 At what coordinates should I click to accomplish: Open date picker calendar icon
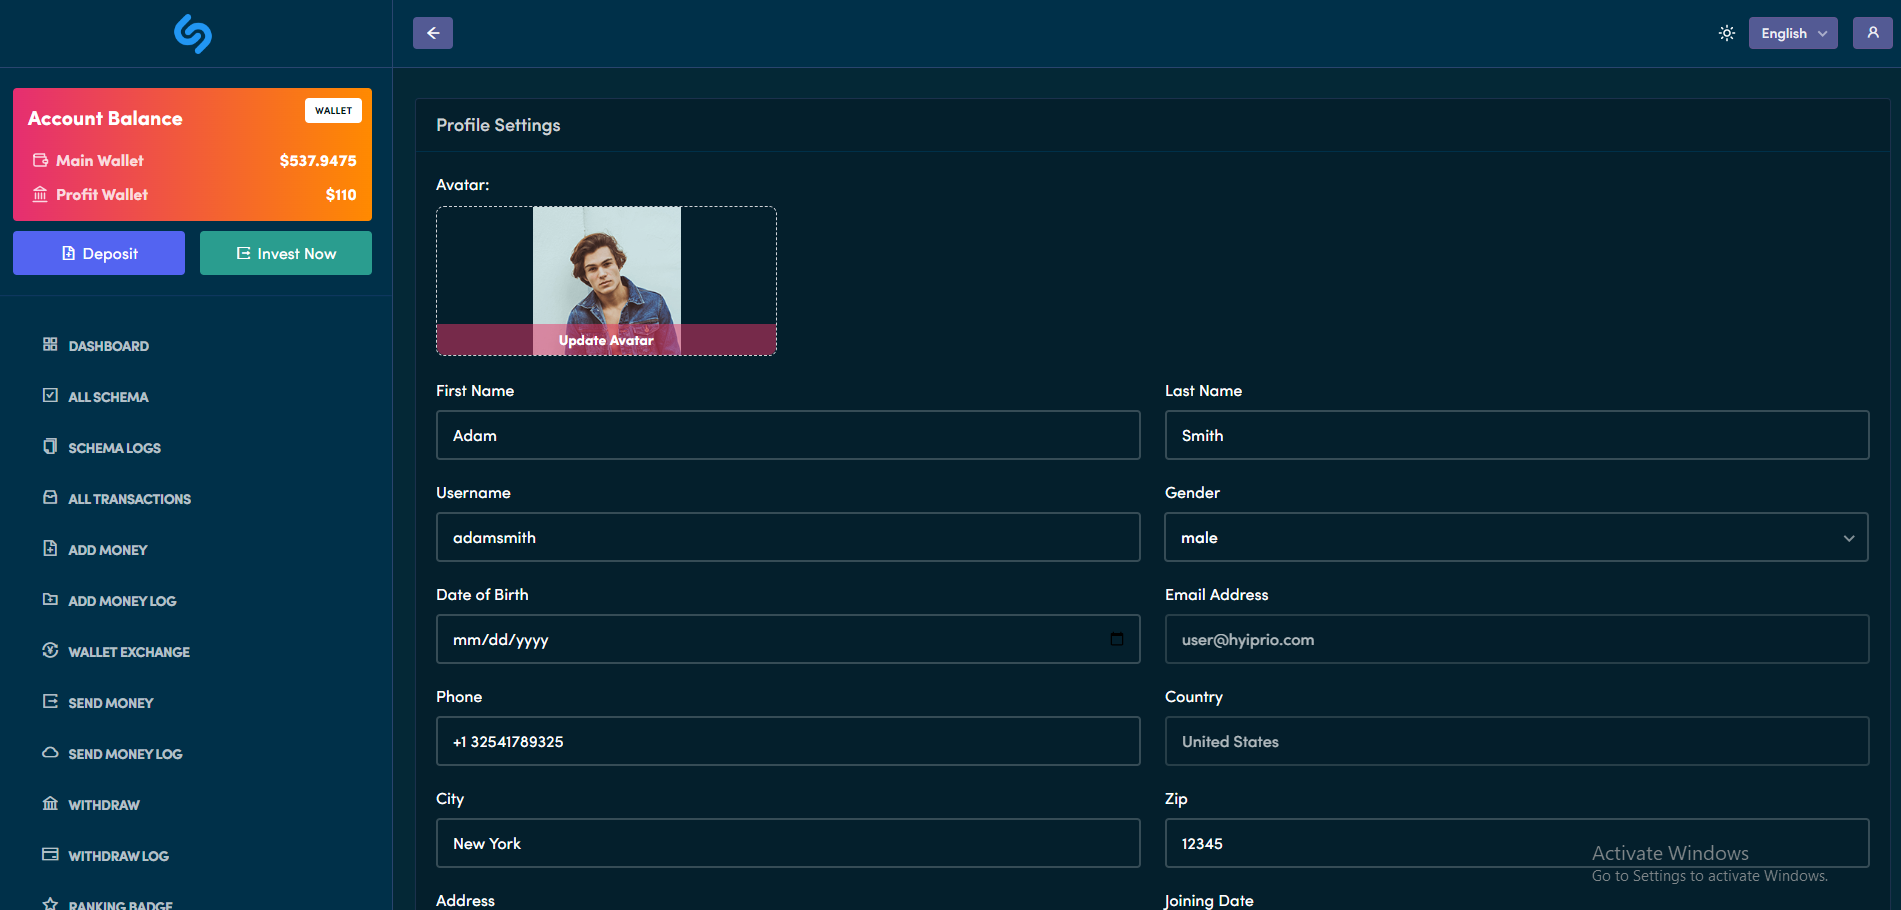1116,639
